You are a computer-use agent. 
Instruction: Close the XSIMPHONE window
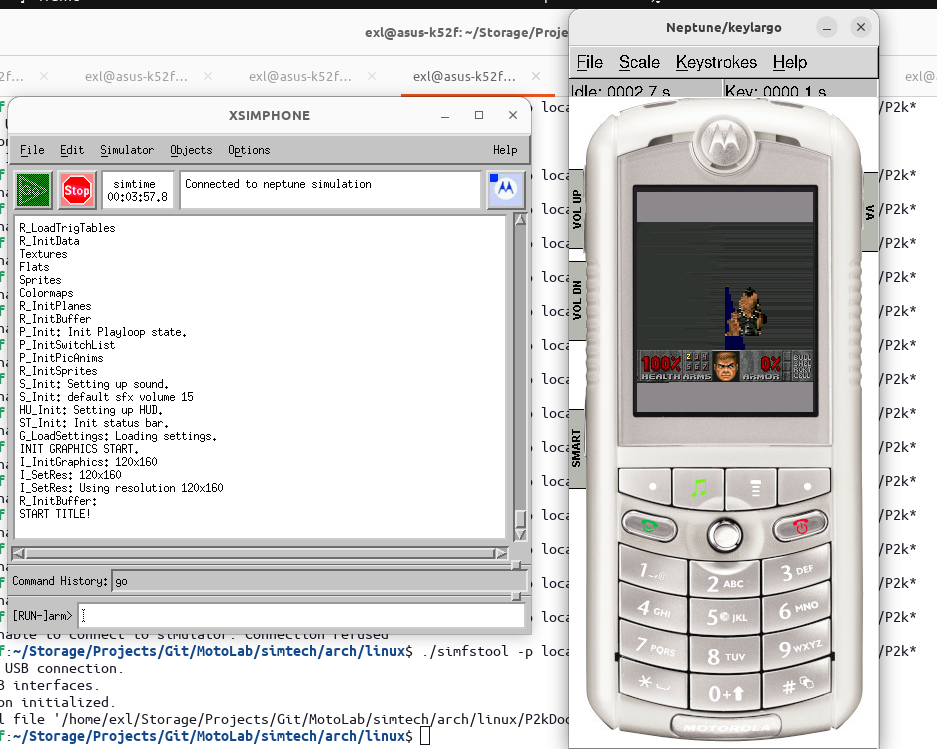[513, 115]
